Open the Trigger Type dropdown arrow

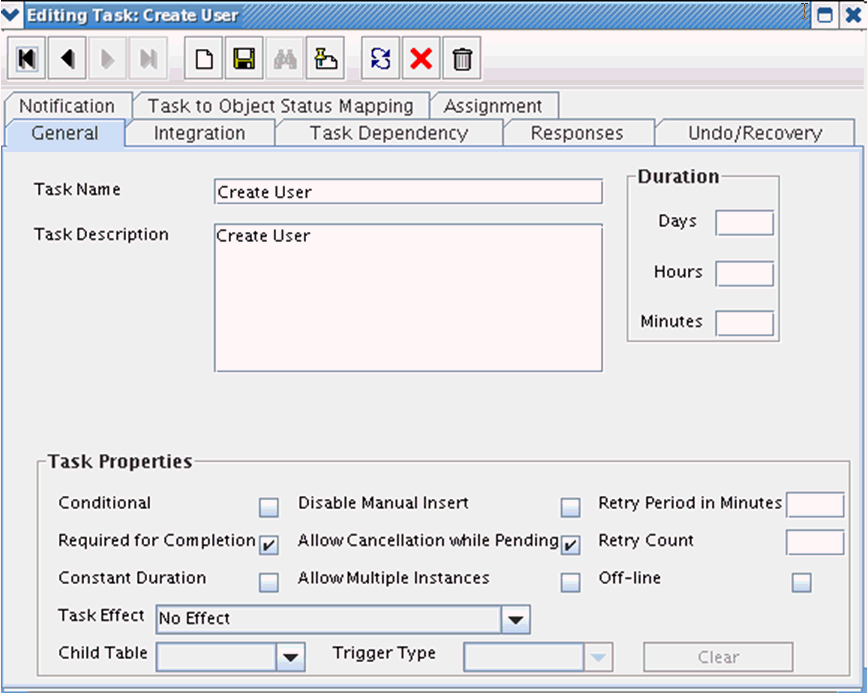pos(598,657)
